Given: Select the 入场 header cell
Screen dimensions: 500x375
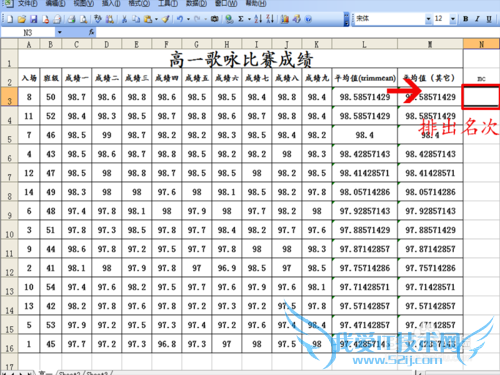Looking at the screenshot, I should (29, 78).
